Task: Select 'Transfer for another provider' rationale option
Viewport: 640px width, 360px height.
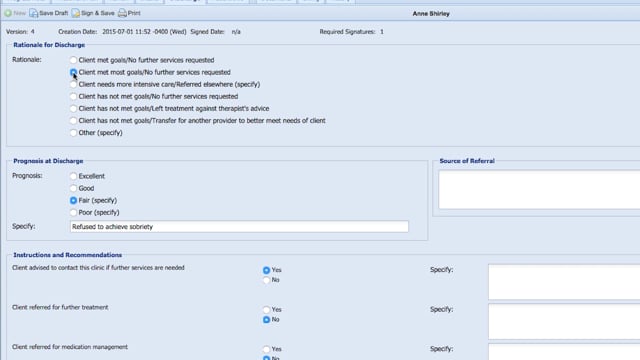Action: pyautogui.click(x=73, y=121)
